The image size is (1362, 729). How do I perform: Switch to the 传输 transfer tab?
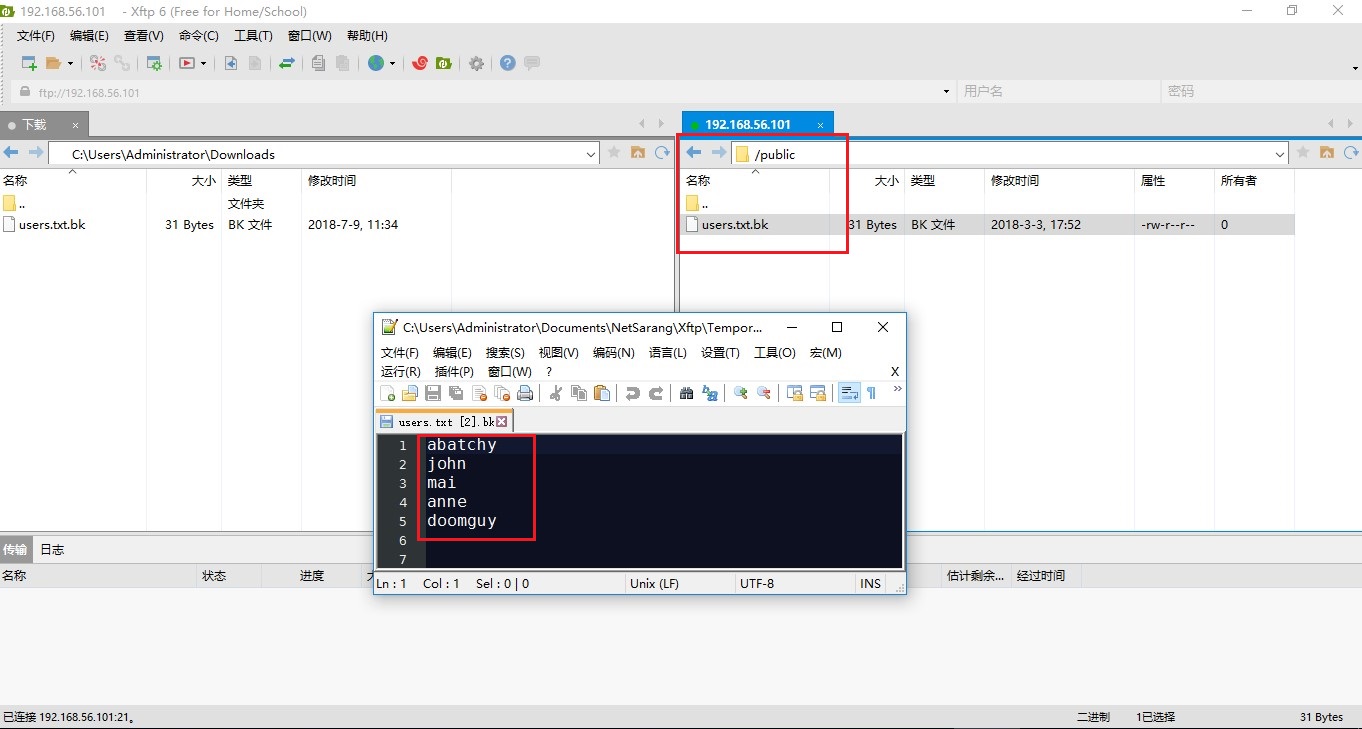point(15,550)
